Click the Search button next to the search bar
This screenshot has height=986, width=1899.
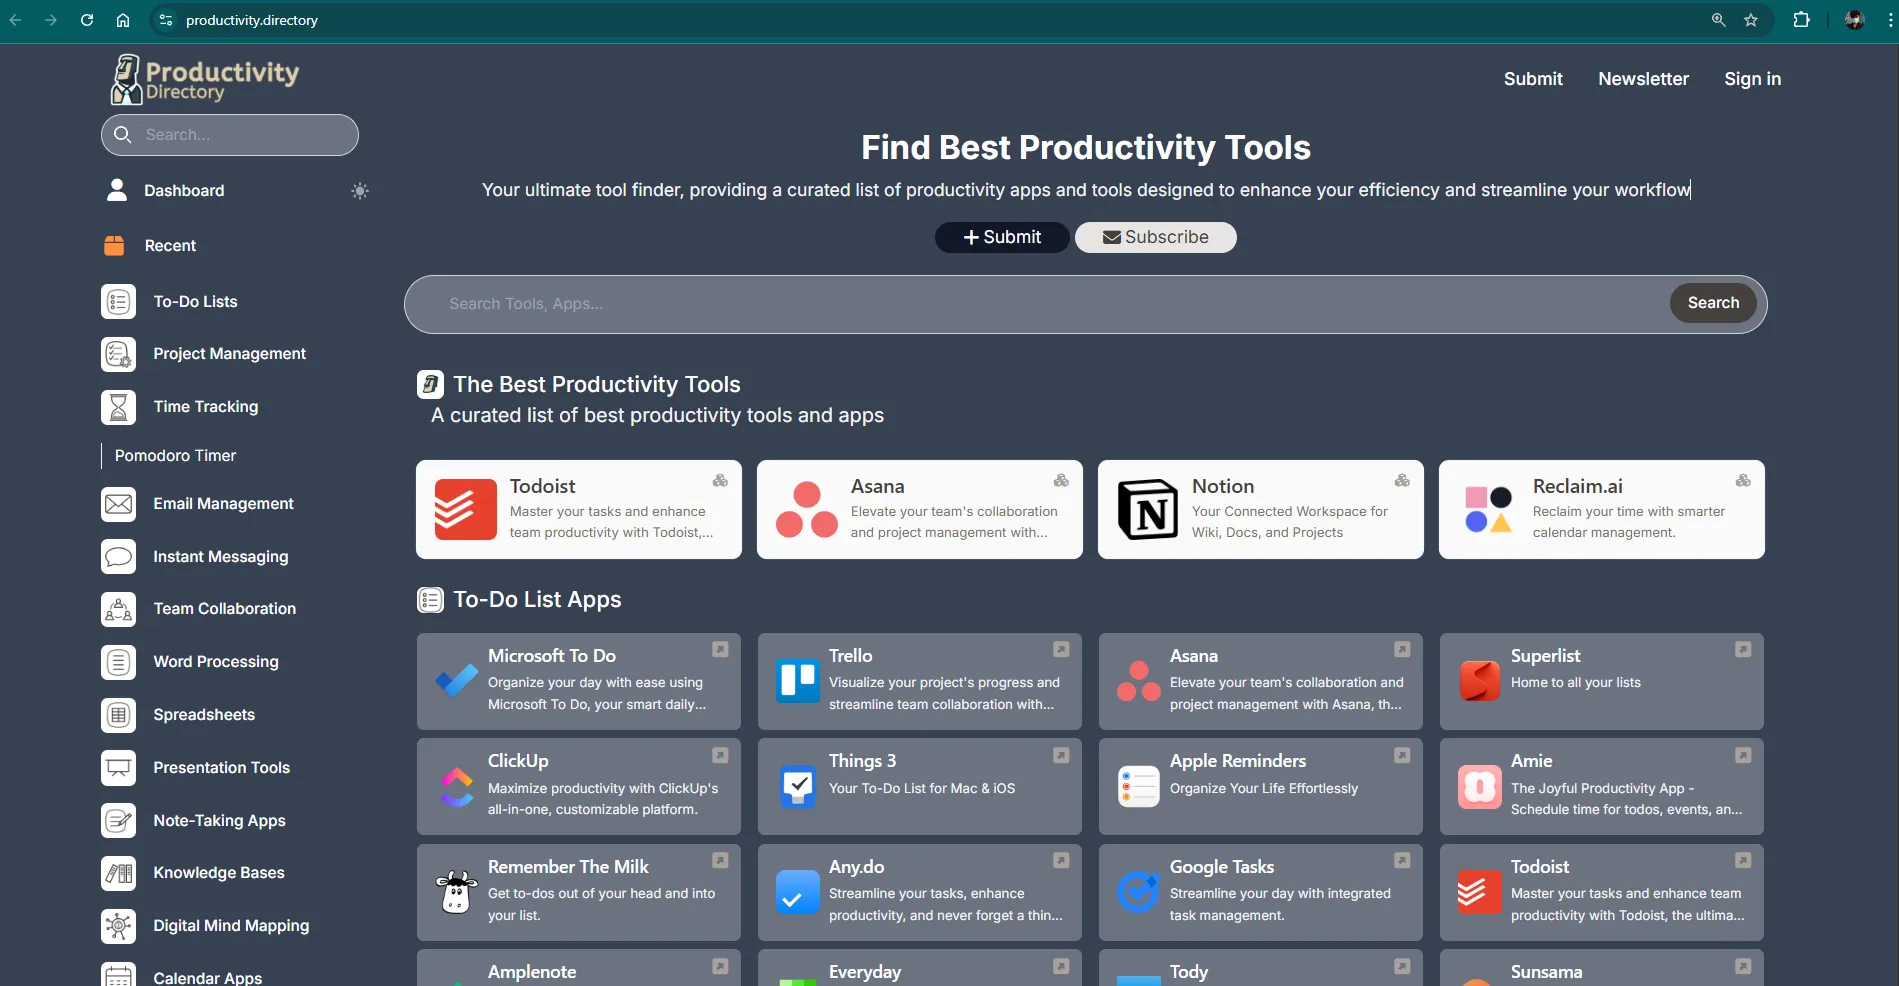(x=1711, y=303)
